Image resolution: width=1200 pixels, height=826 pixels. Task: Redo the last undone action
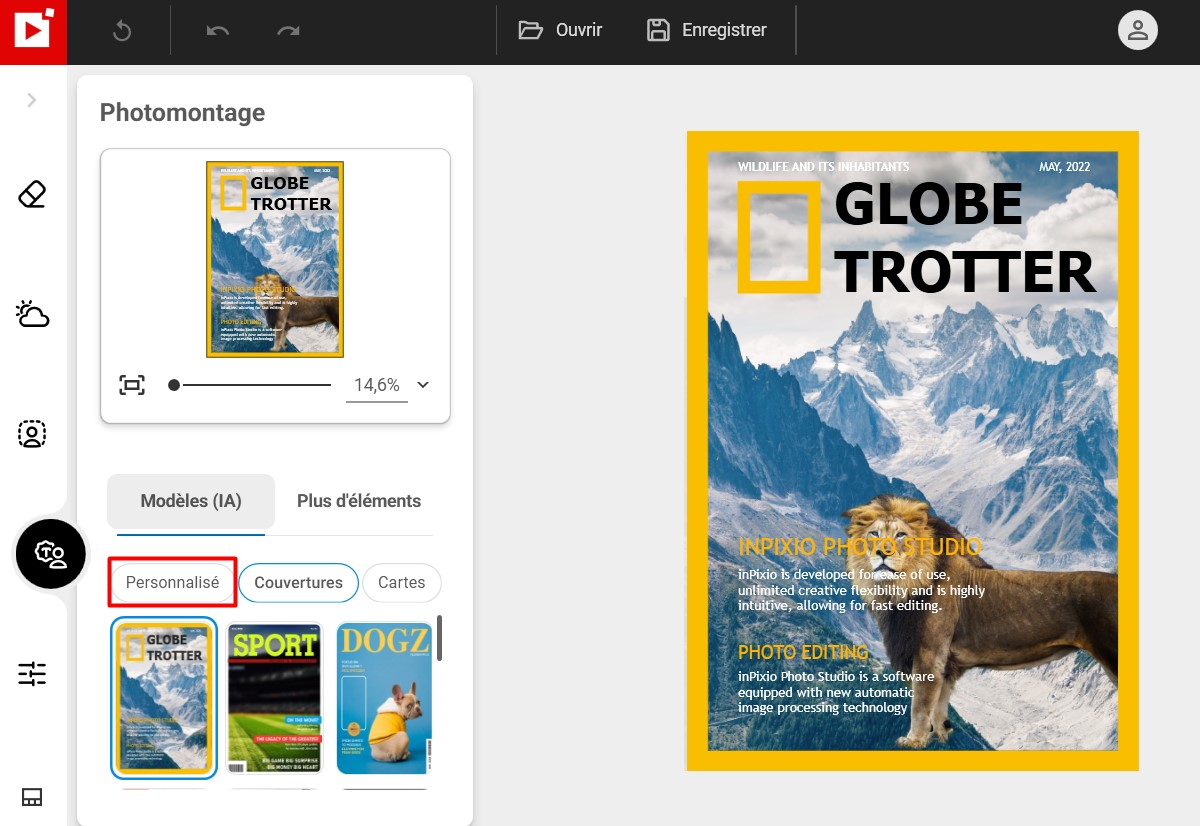coord(288,31)
